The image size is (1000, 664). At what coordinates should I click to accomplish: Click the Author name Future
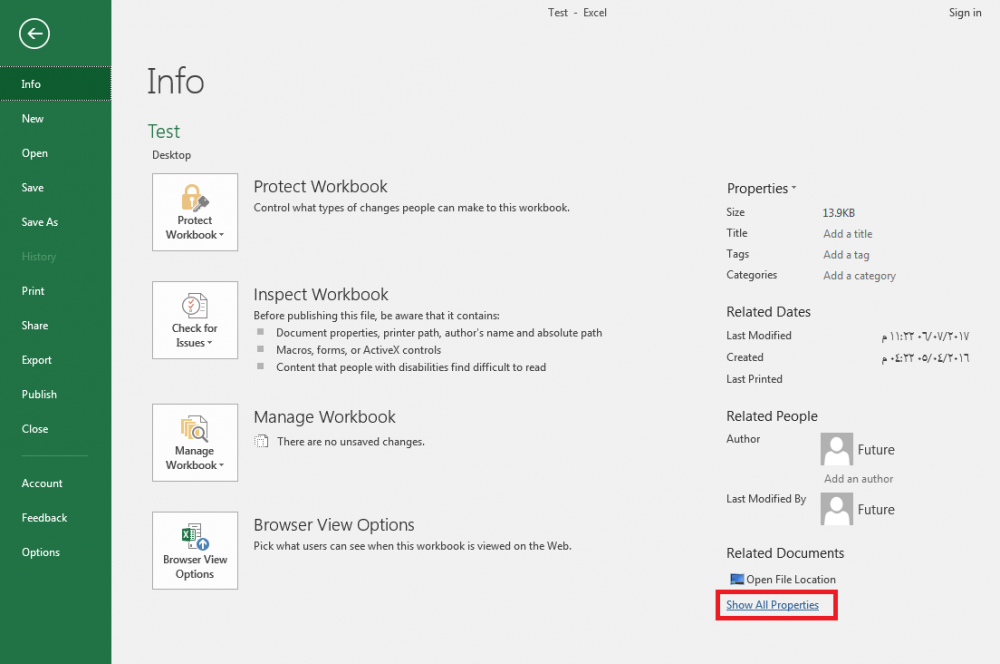click(x=876, y=450)
